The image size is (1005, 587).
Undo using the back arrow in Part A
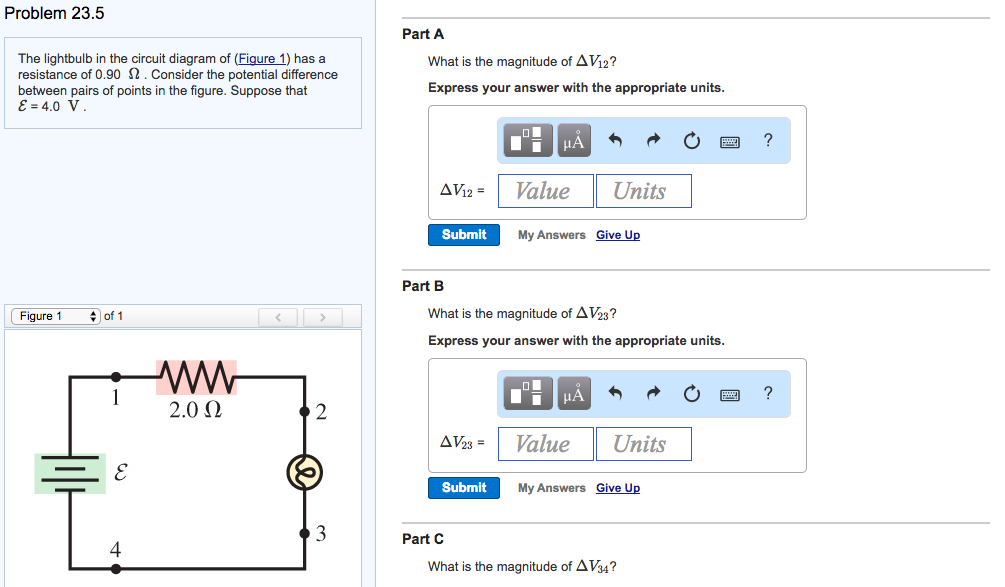(614, 140)
